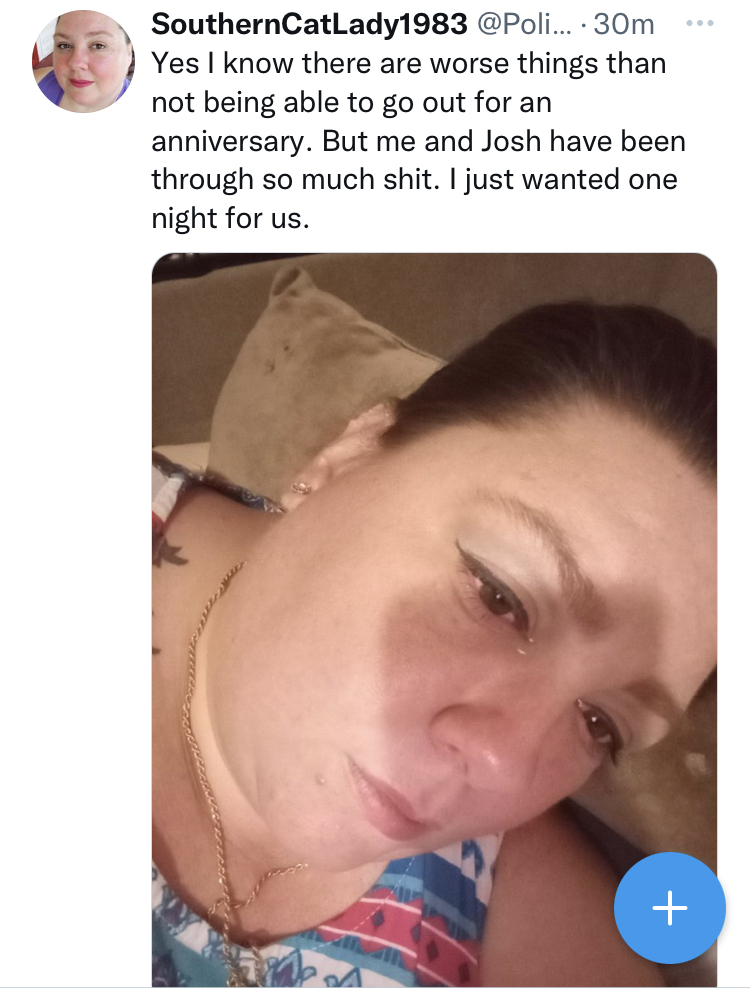The image size is (750, 988).
Task: Open SouthernCatLady1983's profile avatar
Action: [x=83, y=61]
